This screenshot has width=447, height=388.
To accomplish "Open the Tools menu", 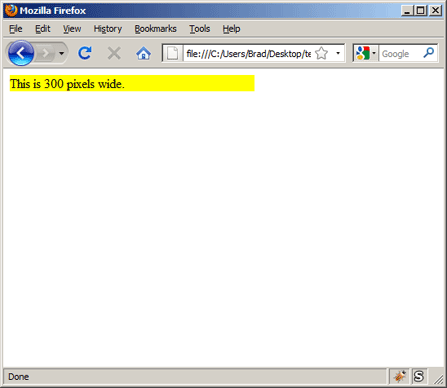I will click(200, 29).
